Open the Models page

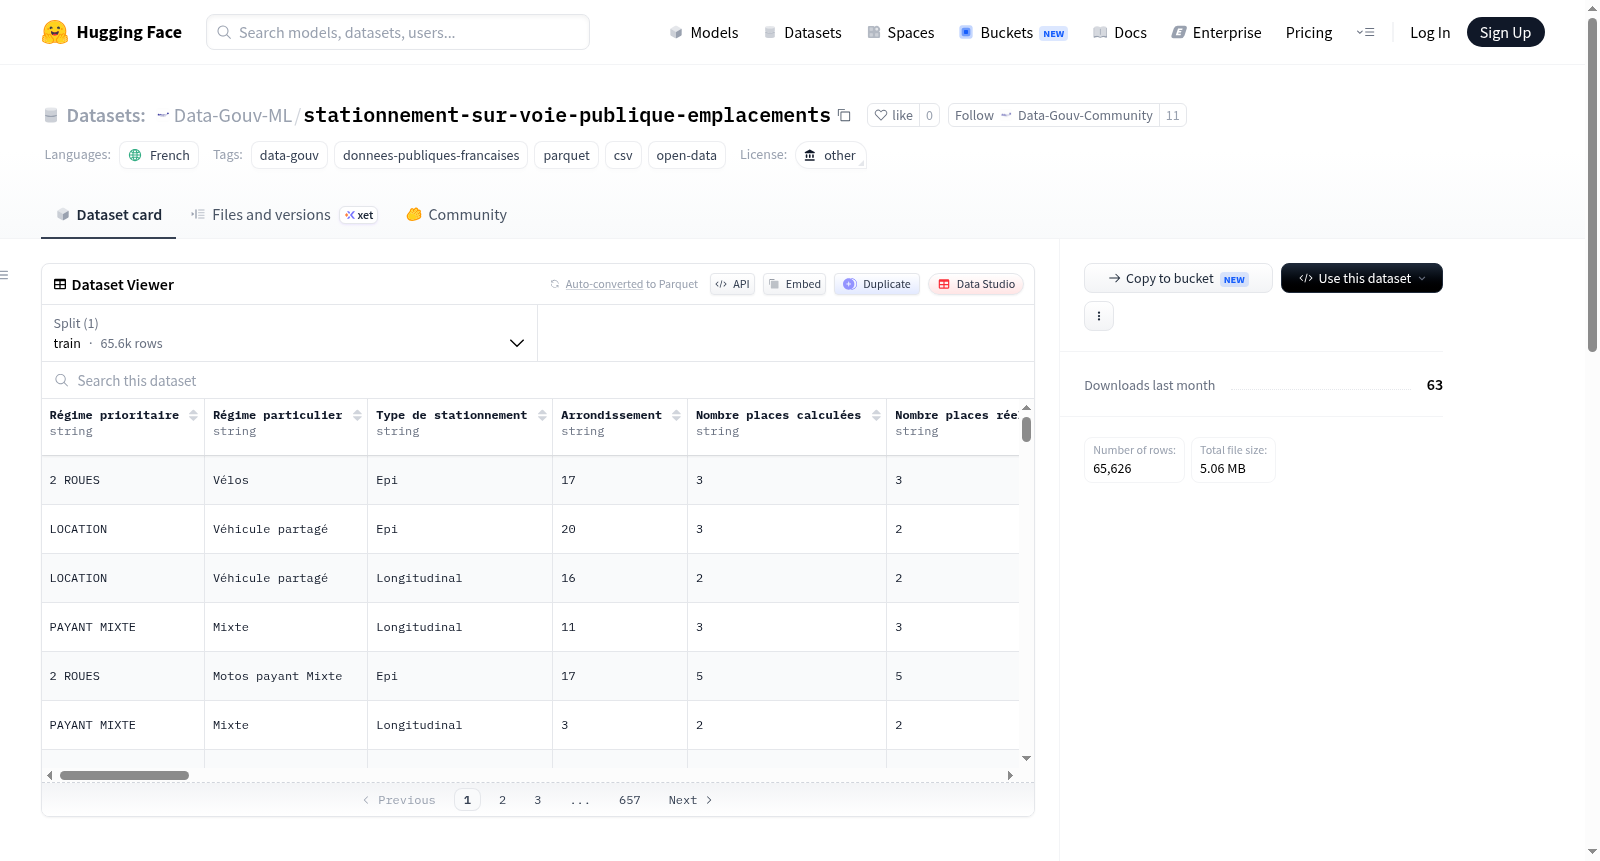[704, 32]
